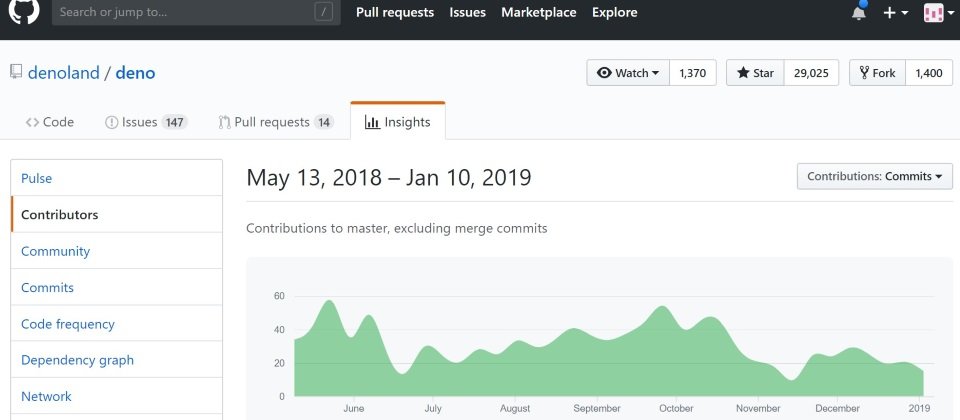Open the Contributions: Commits dropdown

pos(874,176)
